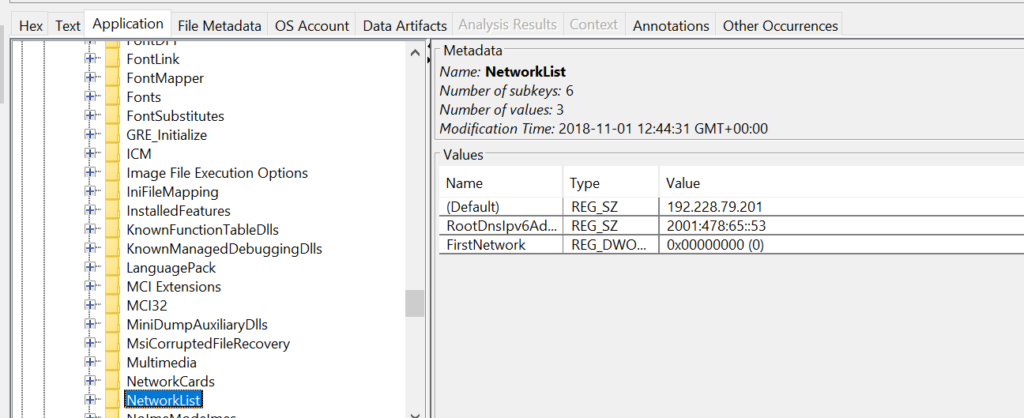Click the MiniDumpAuxiliaryDlls folder icon
This screenshot has height=418, width=1024.
(112, 325)
